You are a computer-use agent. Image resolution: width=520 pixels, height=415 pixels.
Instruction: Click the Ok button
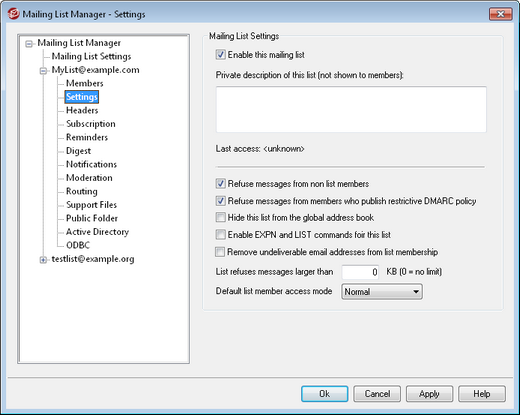pos(325,394)
